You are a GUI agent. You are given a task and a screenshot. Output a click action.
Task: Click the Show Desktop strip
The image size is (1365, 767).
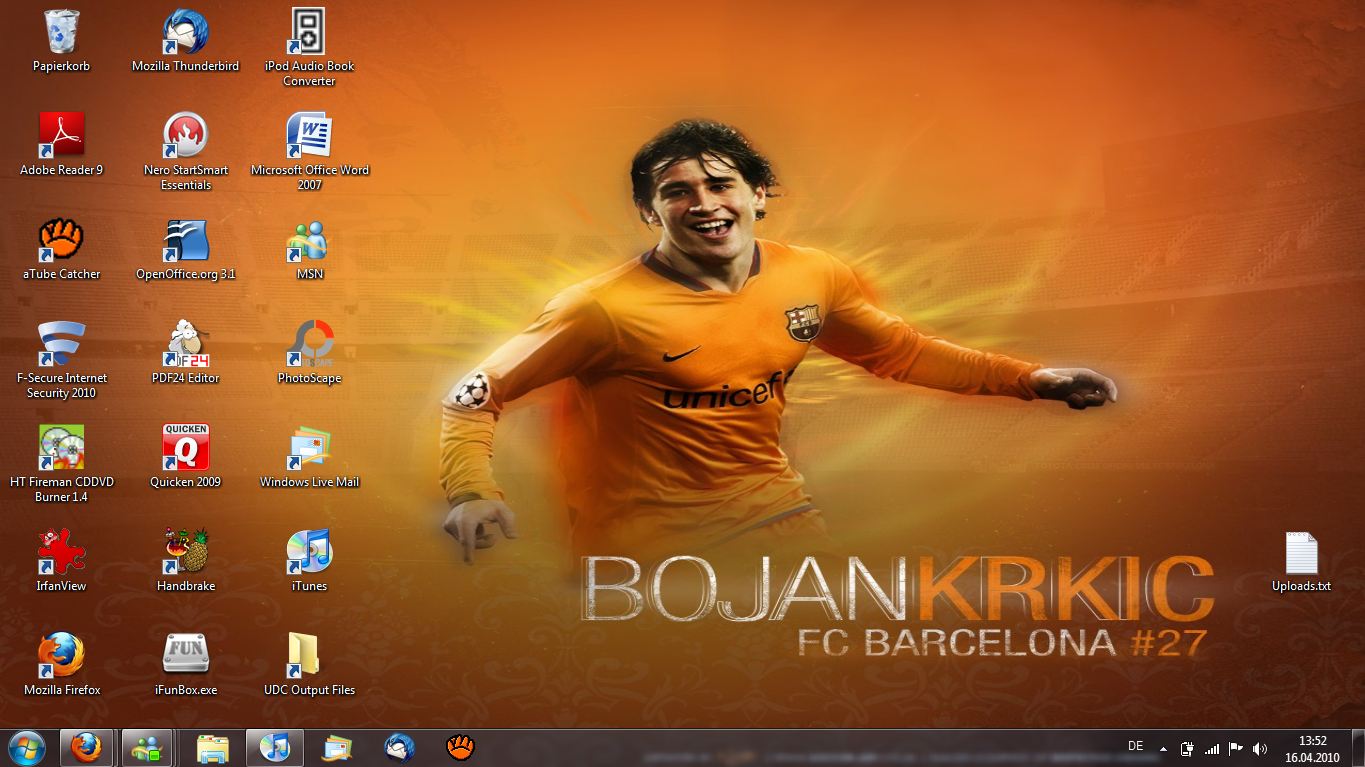pos(1357,748)
